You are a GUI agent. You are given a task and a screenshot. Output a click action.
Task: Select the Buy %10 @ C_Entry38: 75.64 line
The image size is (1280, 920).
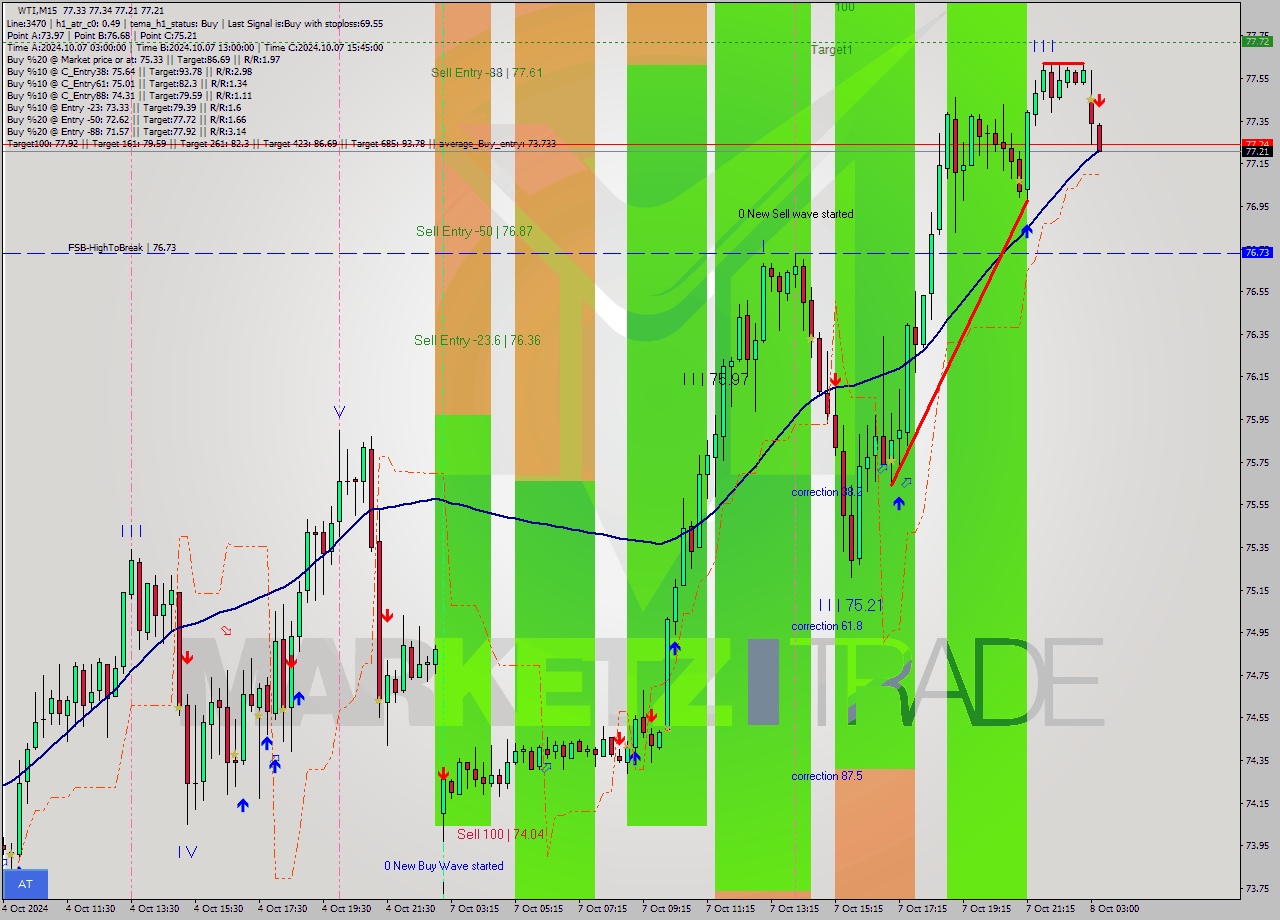click(x=129, y=71)
